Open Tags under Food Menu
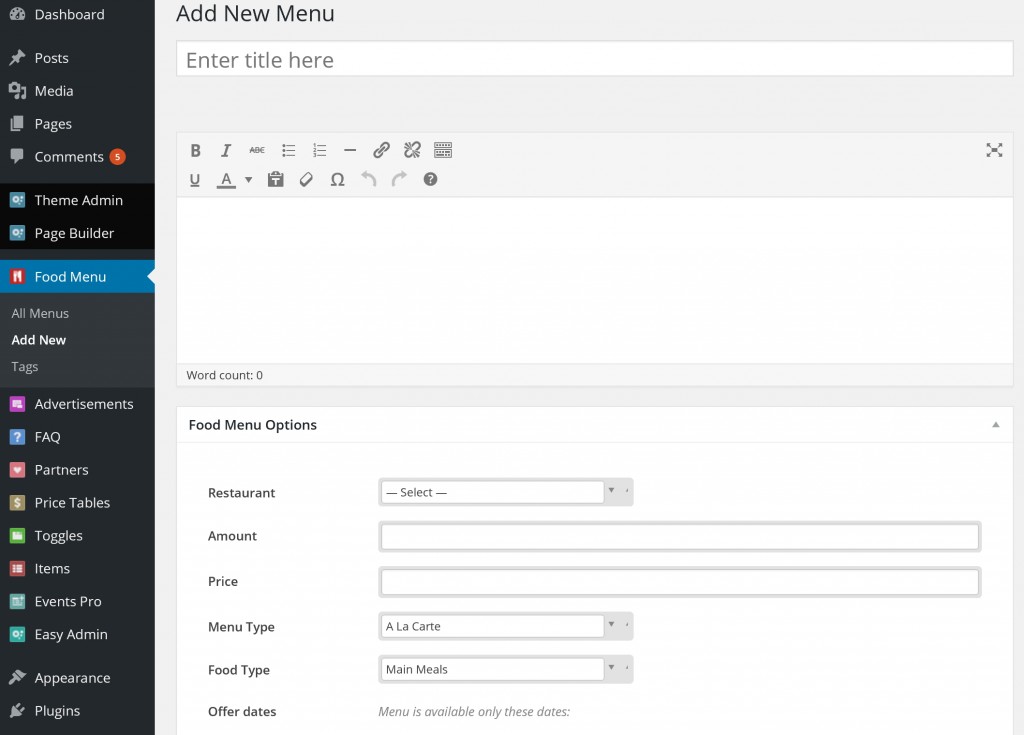The width and height of the screenshot is (1024, 735). [25, 367]
